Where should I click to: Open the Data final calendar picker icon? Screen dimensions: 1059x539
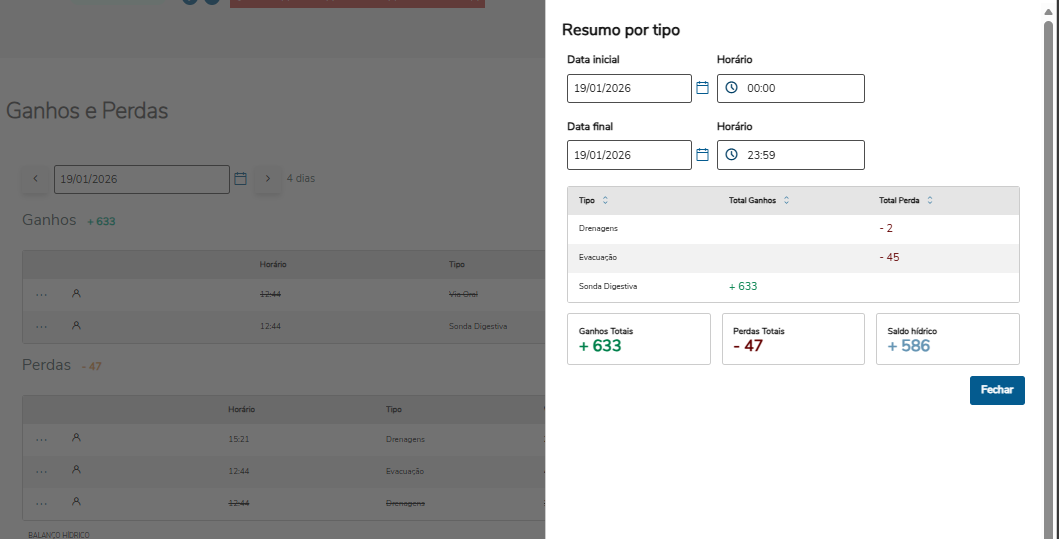pyautogui.click(x=702, y=154)
